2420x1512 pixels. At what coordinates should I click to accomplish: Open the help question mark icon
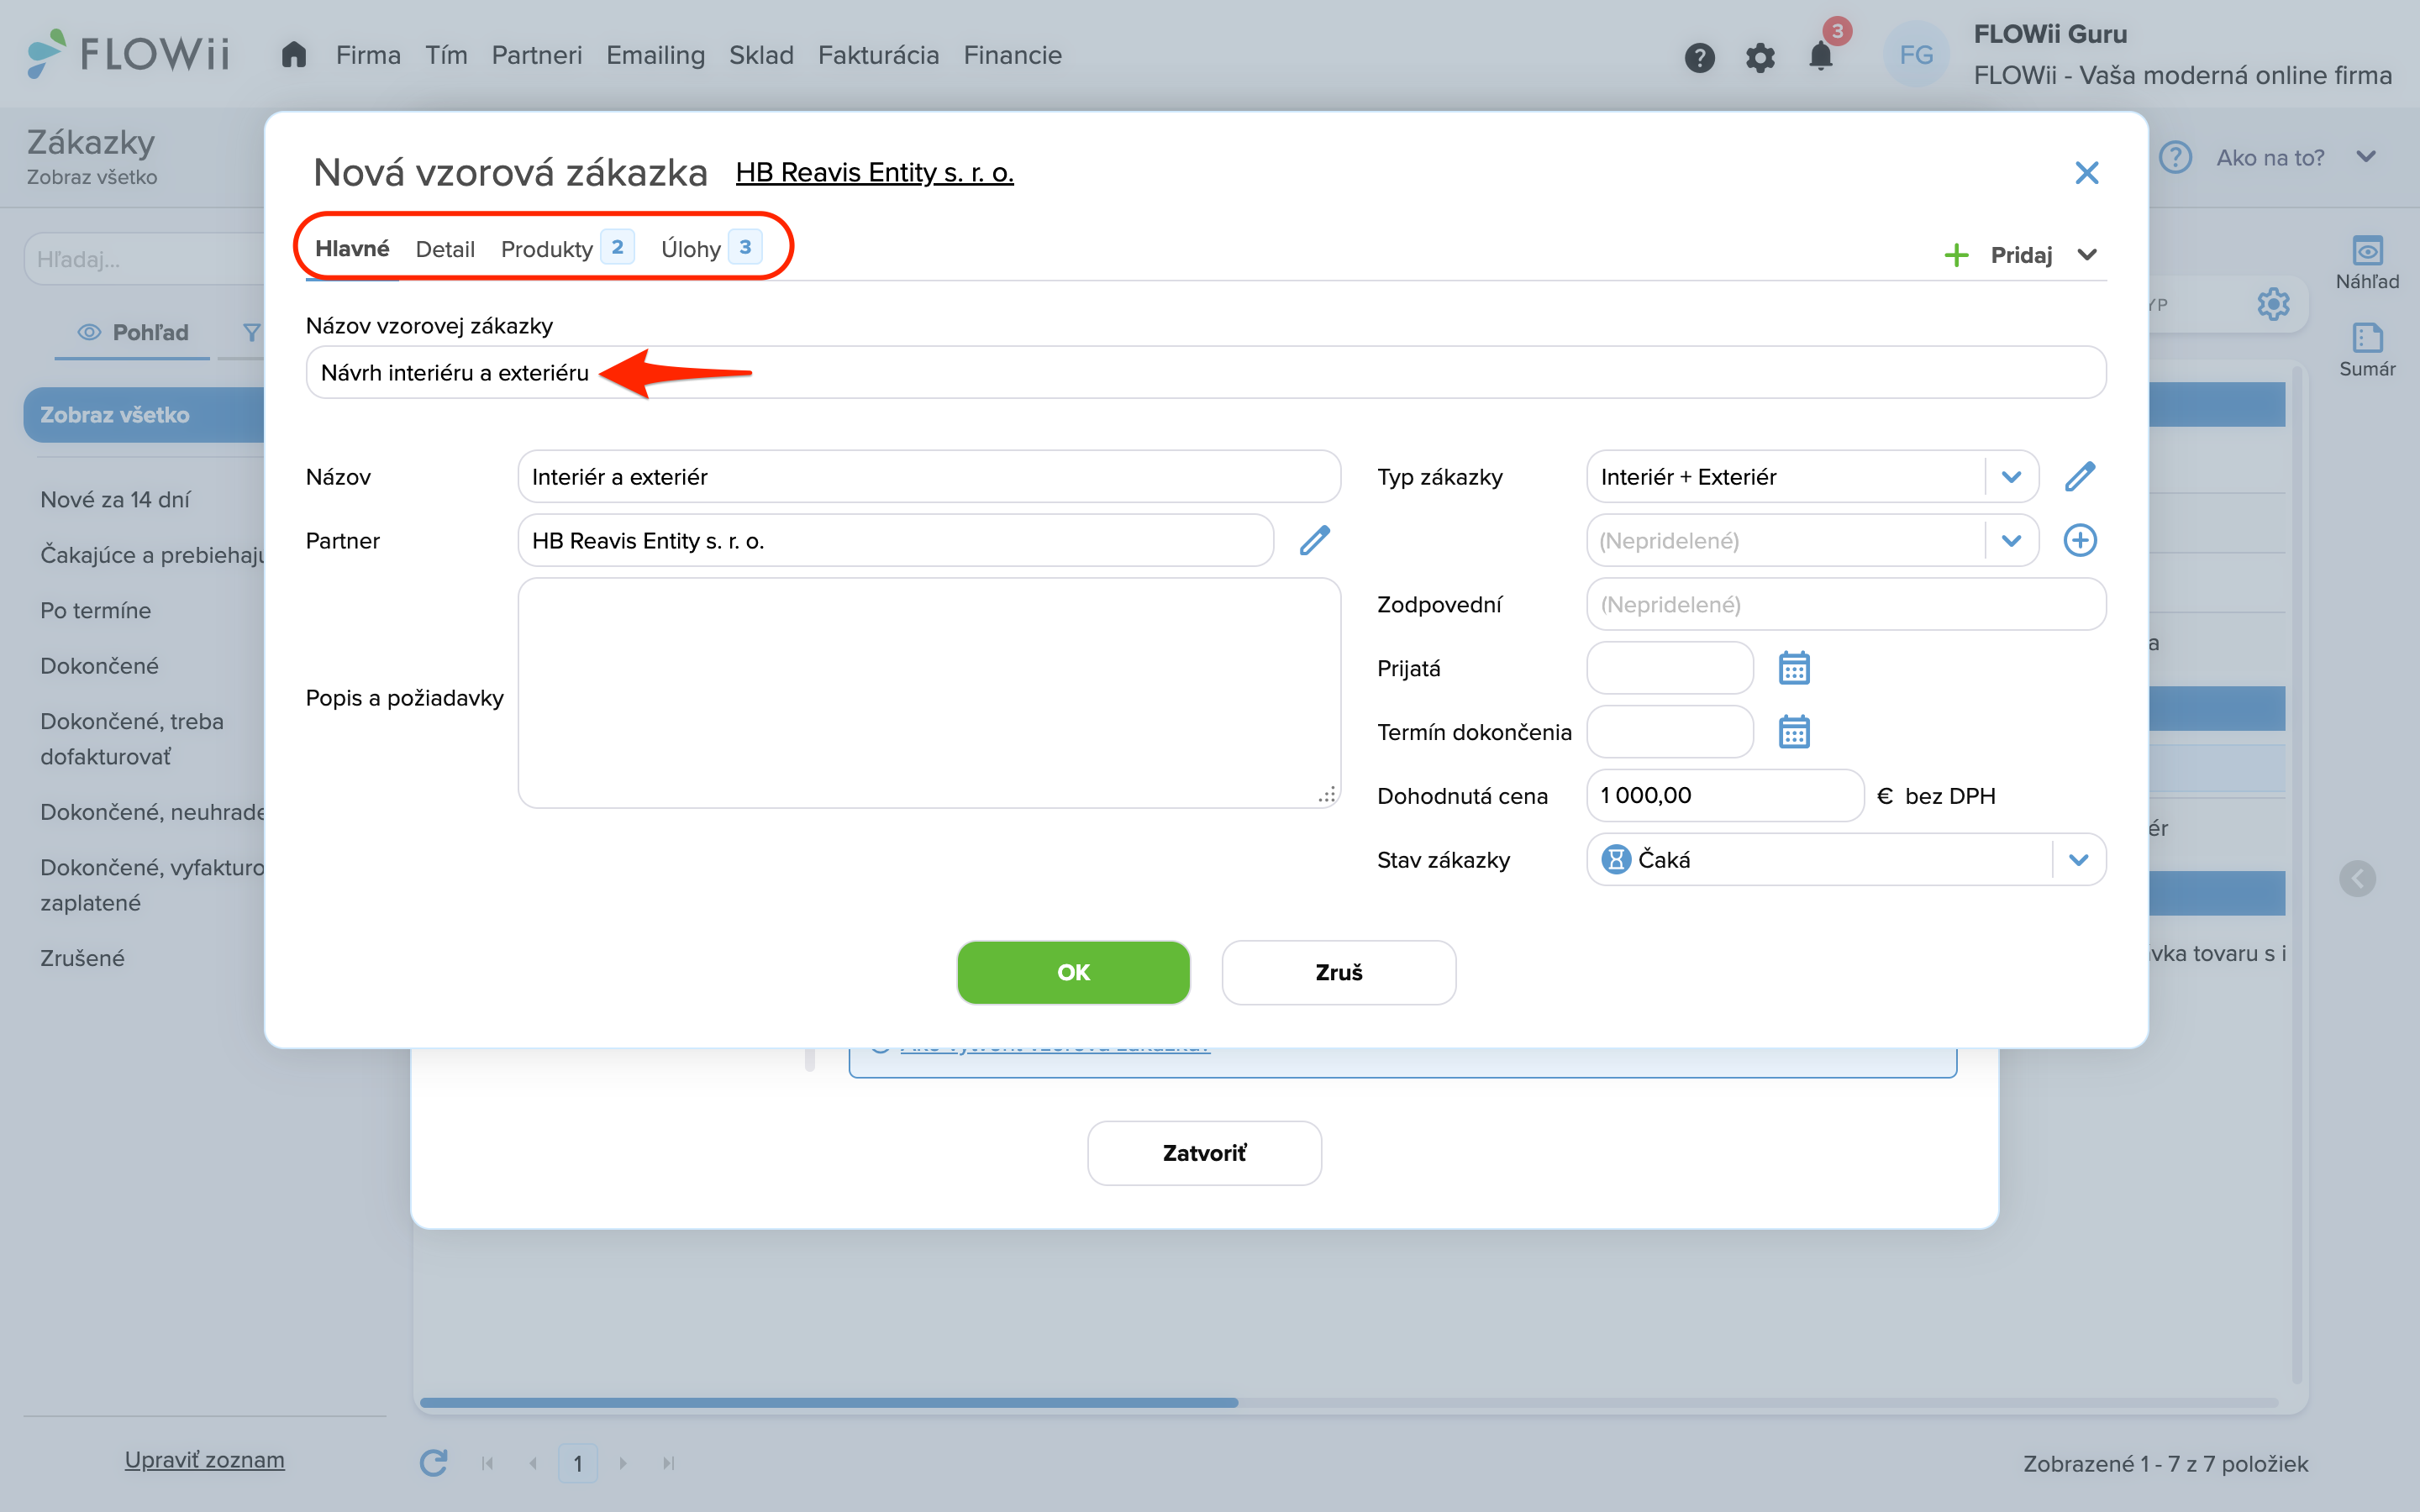tap(1699, 57)
